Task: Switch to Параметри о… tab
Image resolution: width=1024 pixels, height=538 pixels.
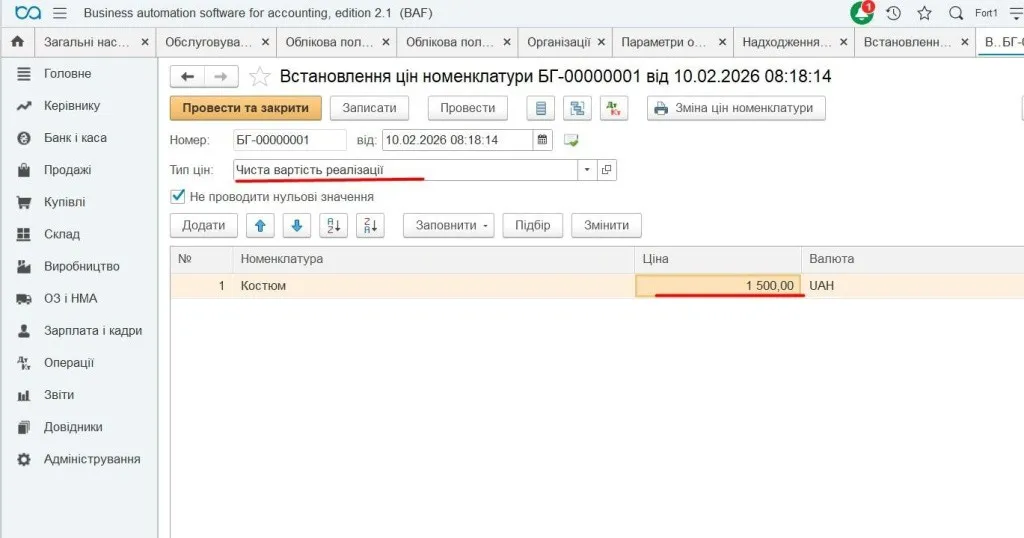Action: (663, 42)
